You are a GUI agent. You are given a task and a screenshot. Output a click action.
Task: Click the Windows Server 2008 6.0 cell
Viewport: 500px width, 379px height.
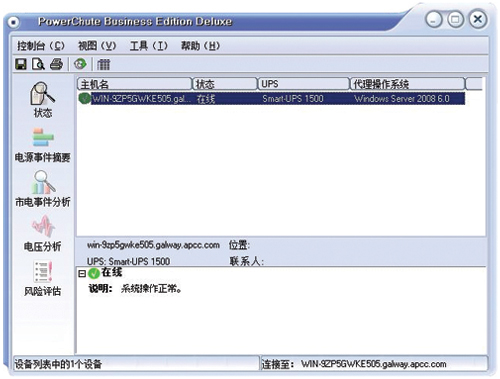tap(402, 99)
